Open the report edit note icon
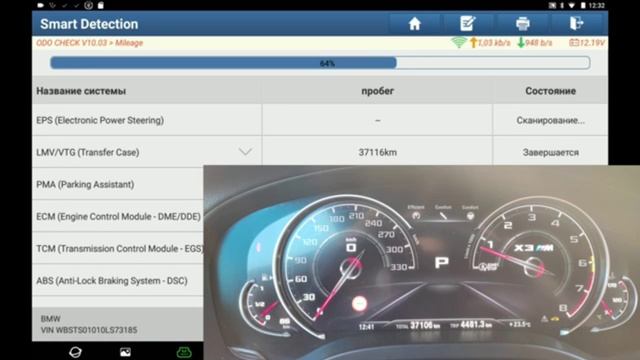Image resolution: width=640 pixels, height=360 pixels. tap(467, 23)
